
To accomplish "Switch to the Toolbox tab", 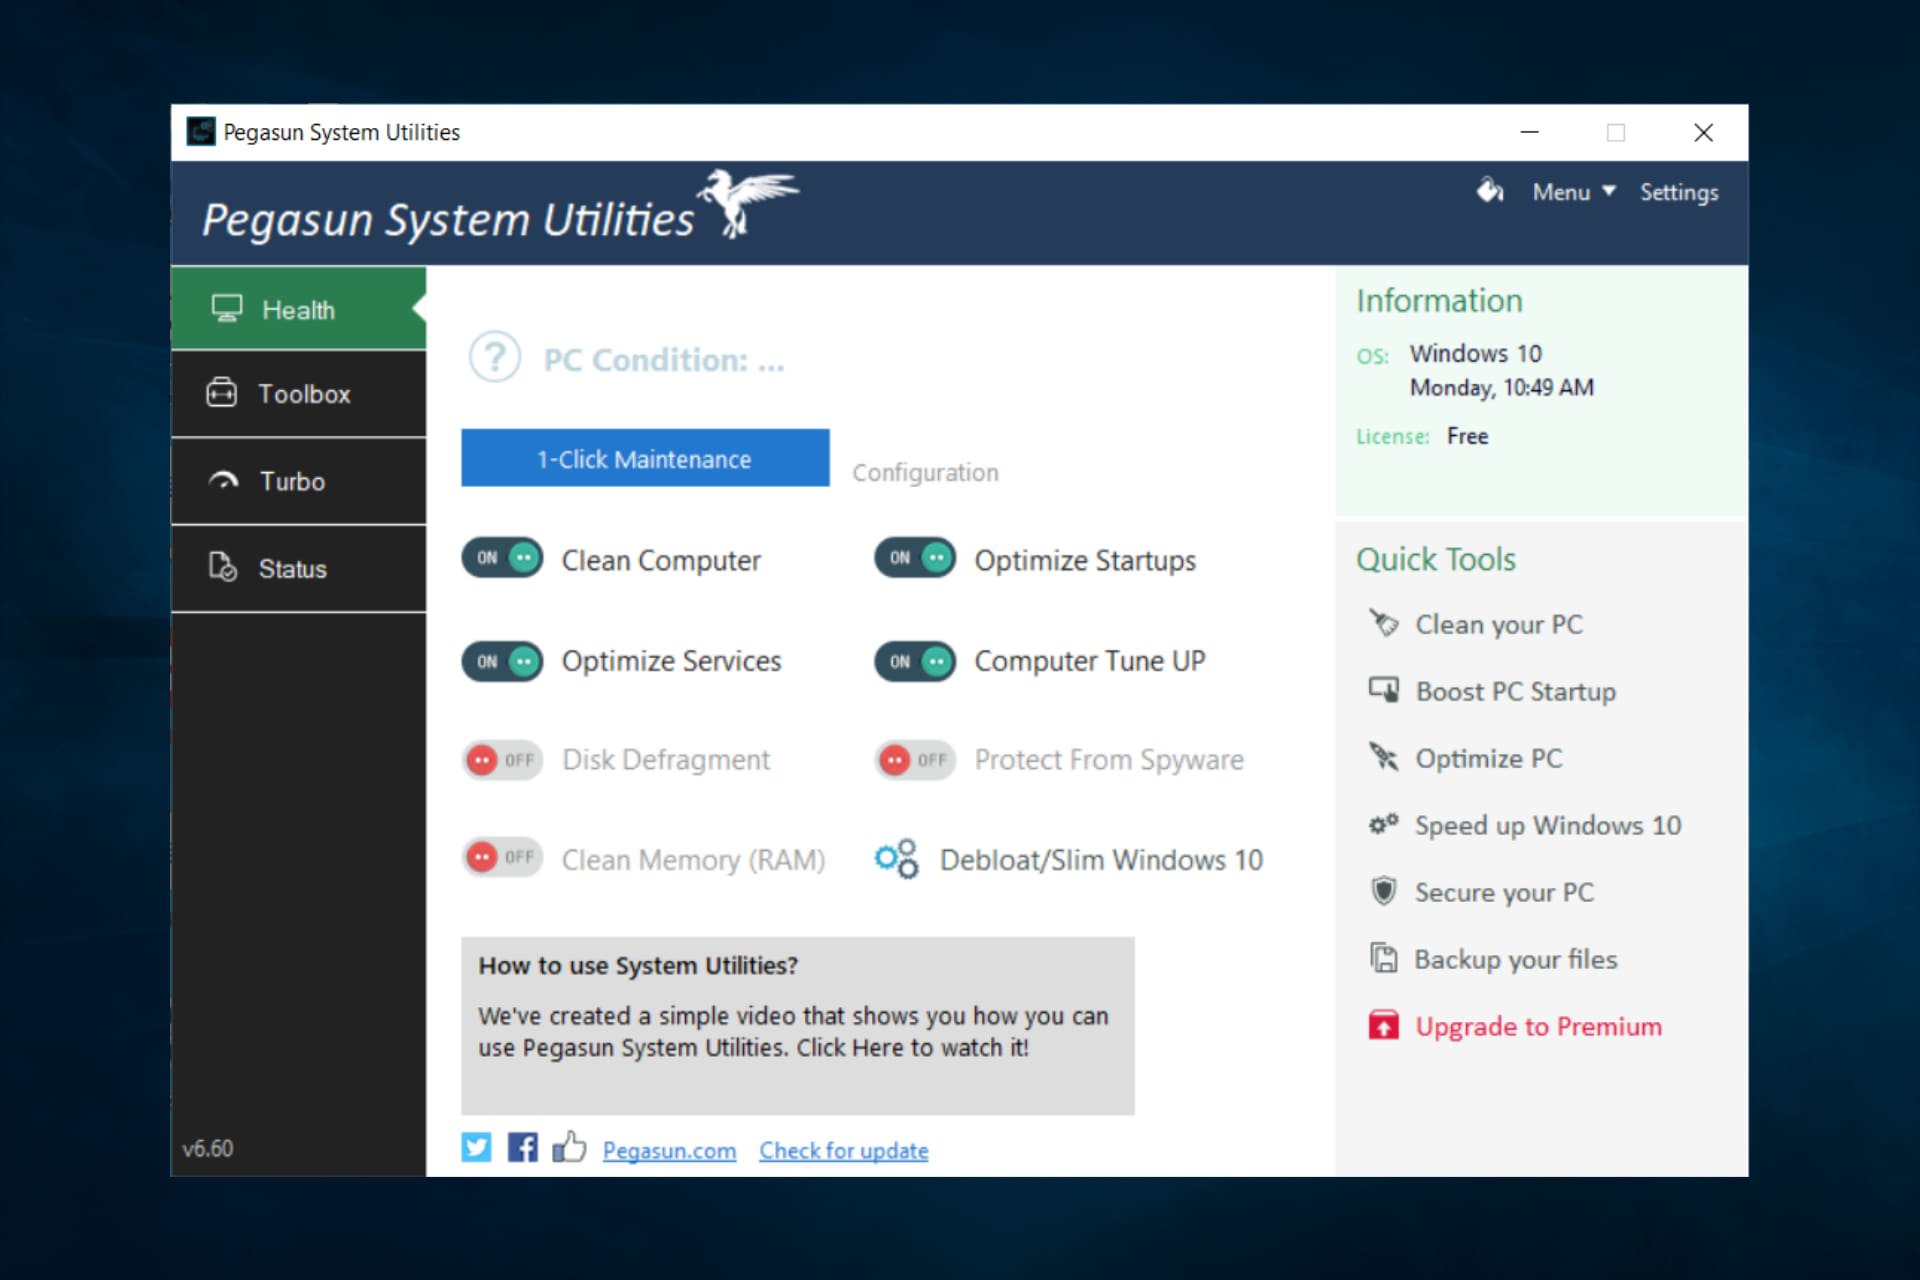I will click(x=299, y=394).
